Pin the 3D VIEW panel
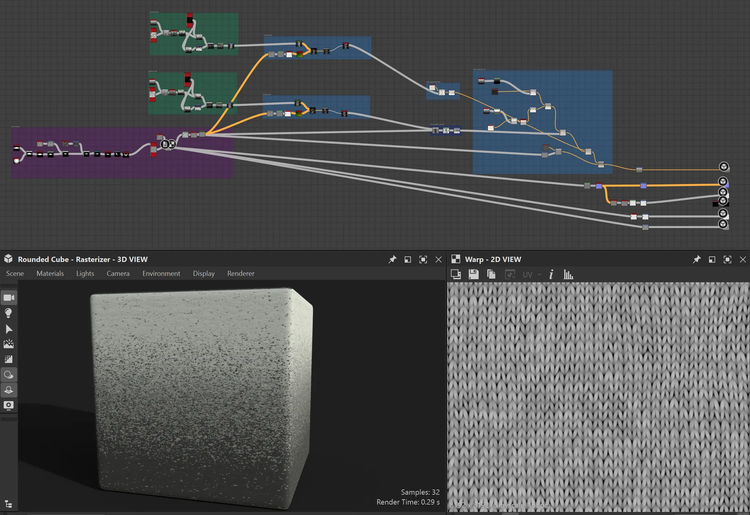This screenshot has width=750, height=515. coord(392,259)
